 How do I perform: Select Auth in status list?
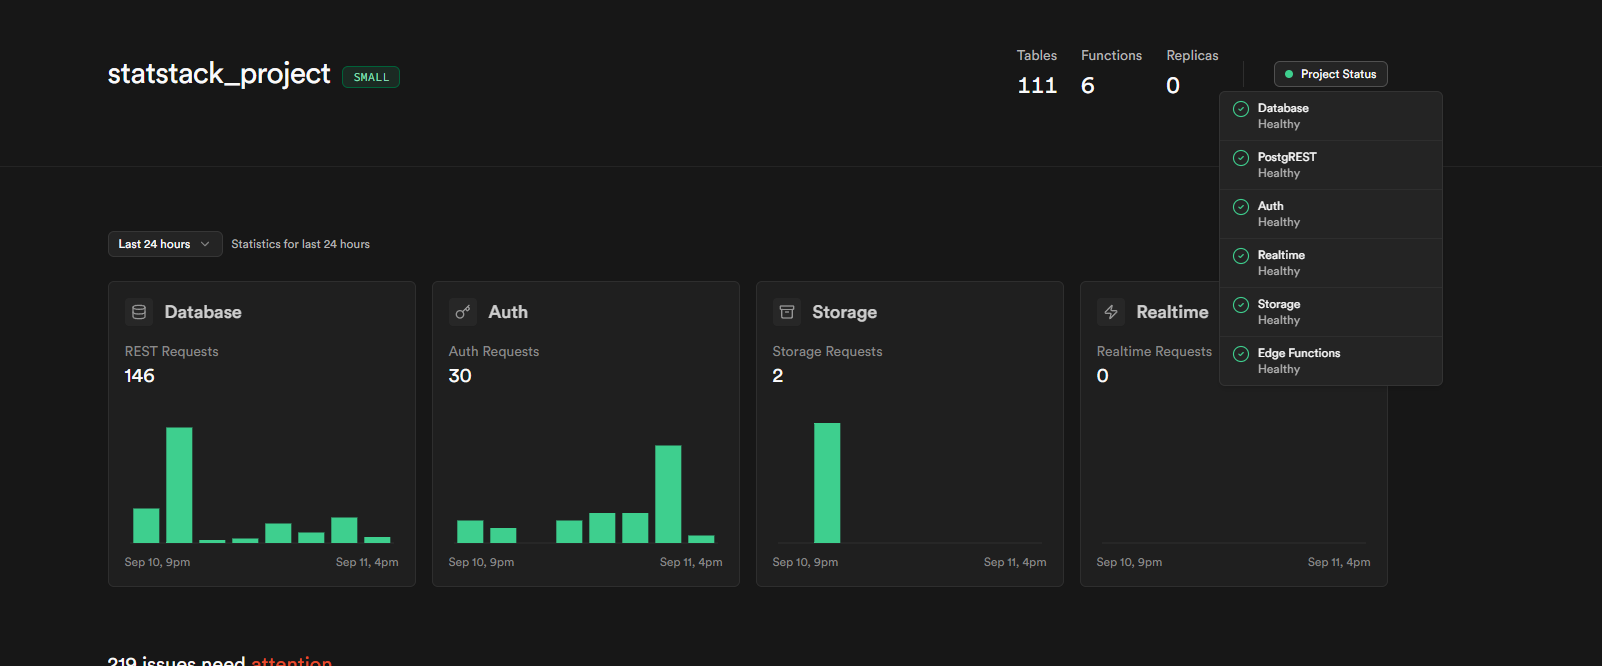point(1331,214)
